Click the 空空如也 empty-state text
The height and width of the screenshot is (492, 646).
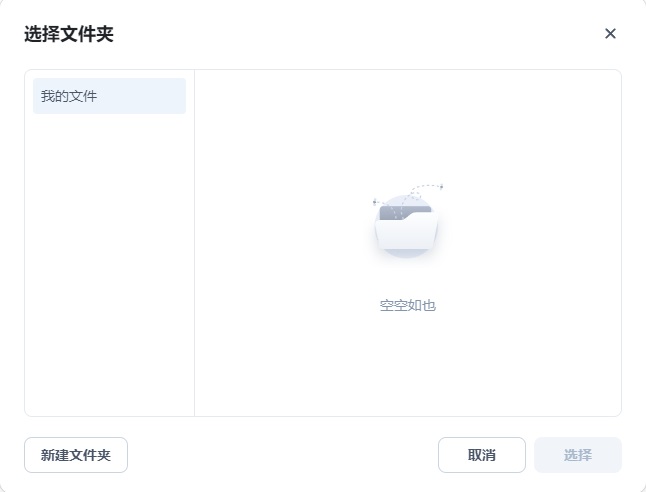coord(408,306)
